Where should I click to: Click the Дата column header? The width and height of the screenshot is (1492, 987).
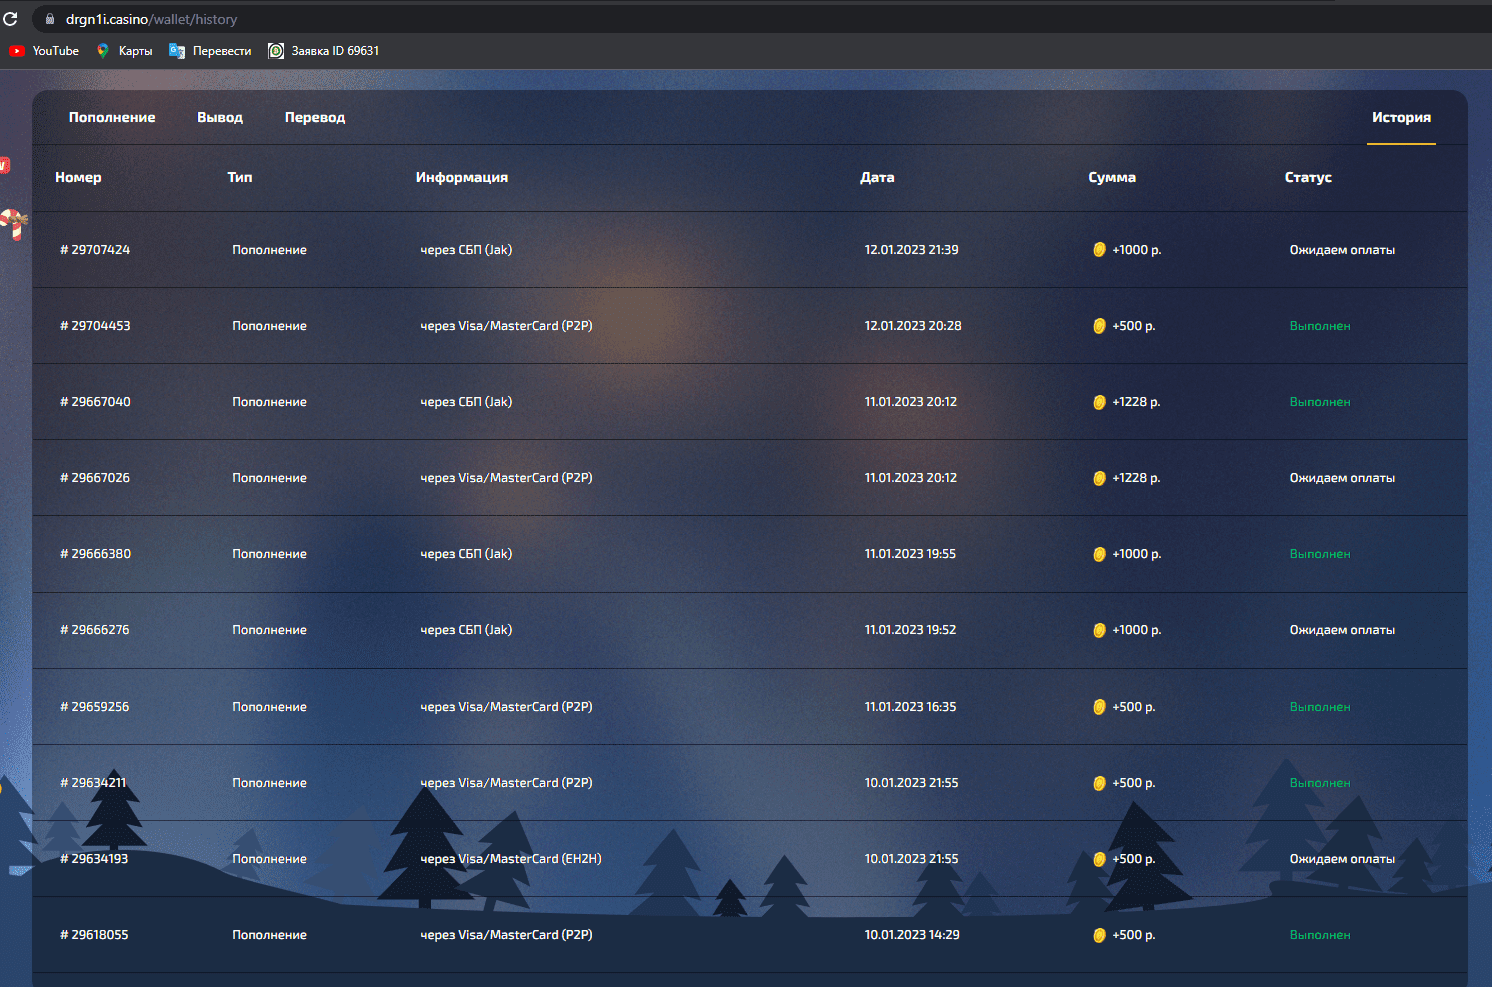pos(877,177)
